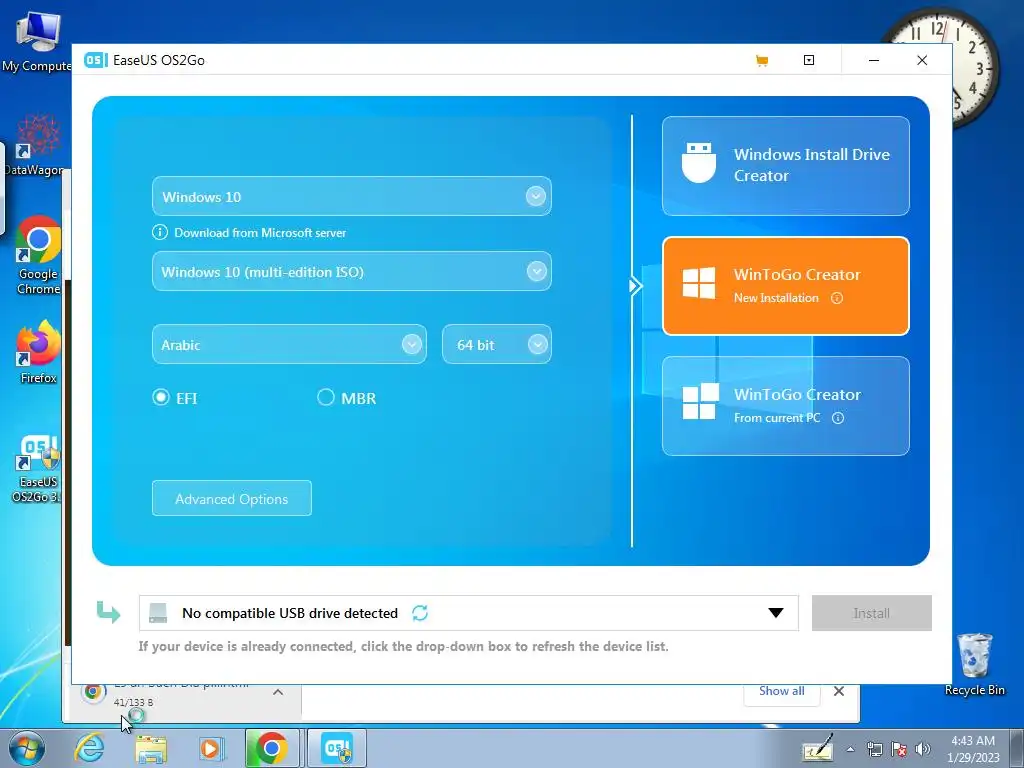Click the volume speaker tray icon
This screenshot has width=1024, height=768.
click(922, 749)
